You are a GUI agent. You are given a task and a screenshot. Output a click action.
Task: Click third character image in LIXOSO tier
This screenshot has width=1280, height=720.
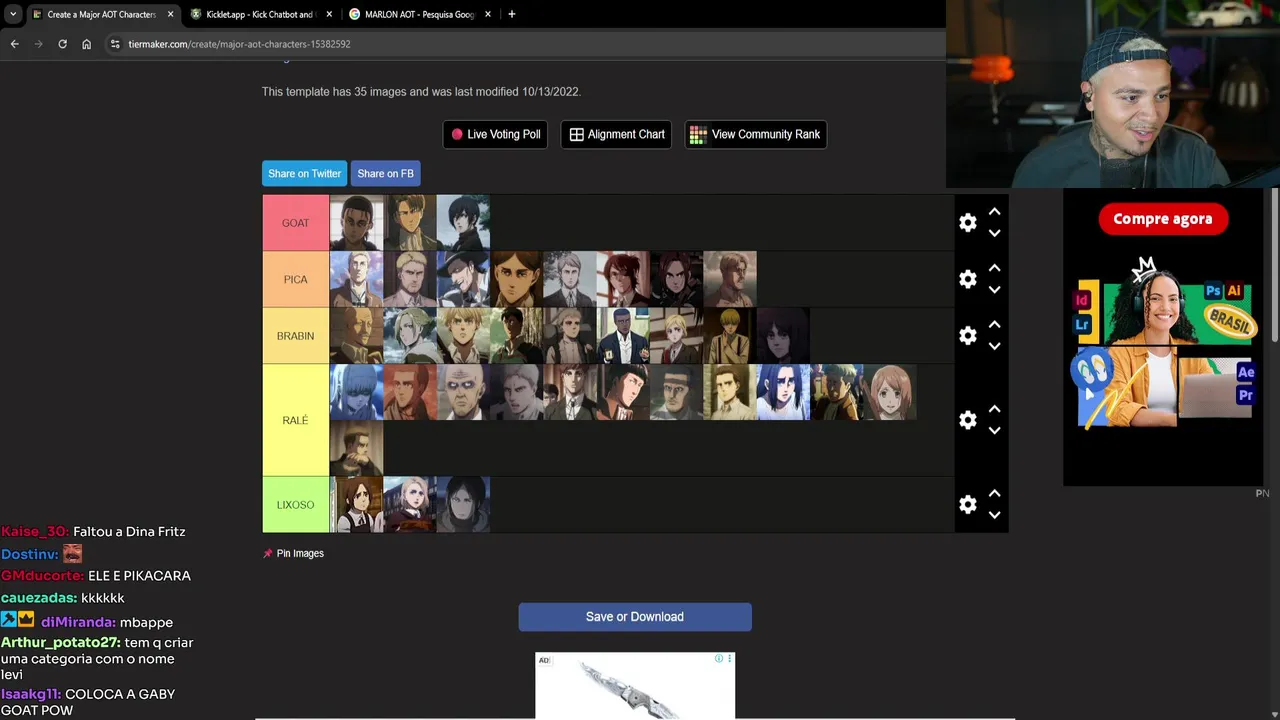(463, 504)
